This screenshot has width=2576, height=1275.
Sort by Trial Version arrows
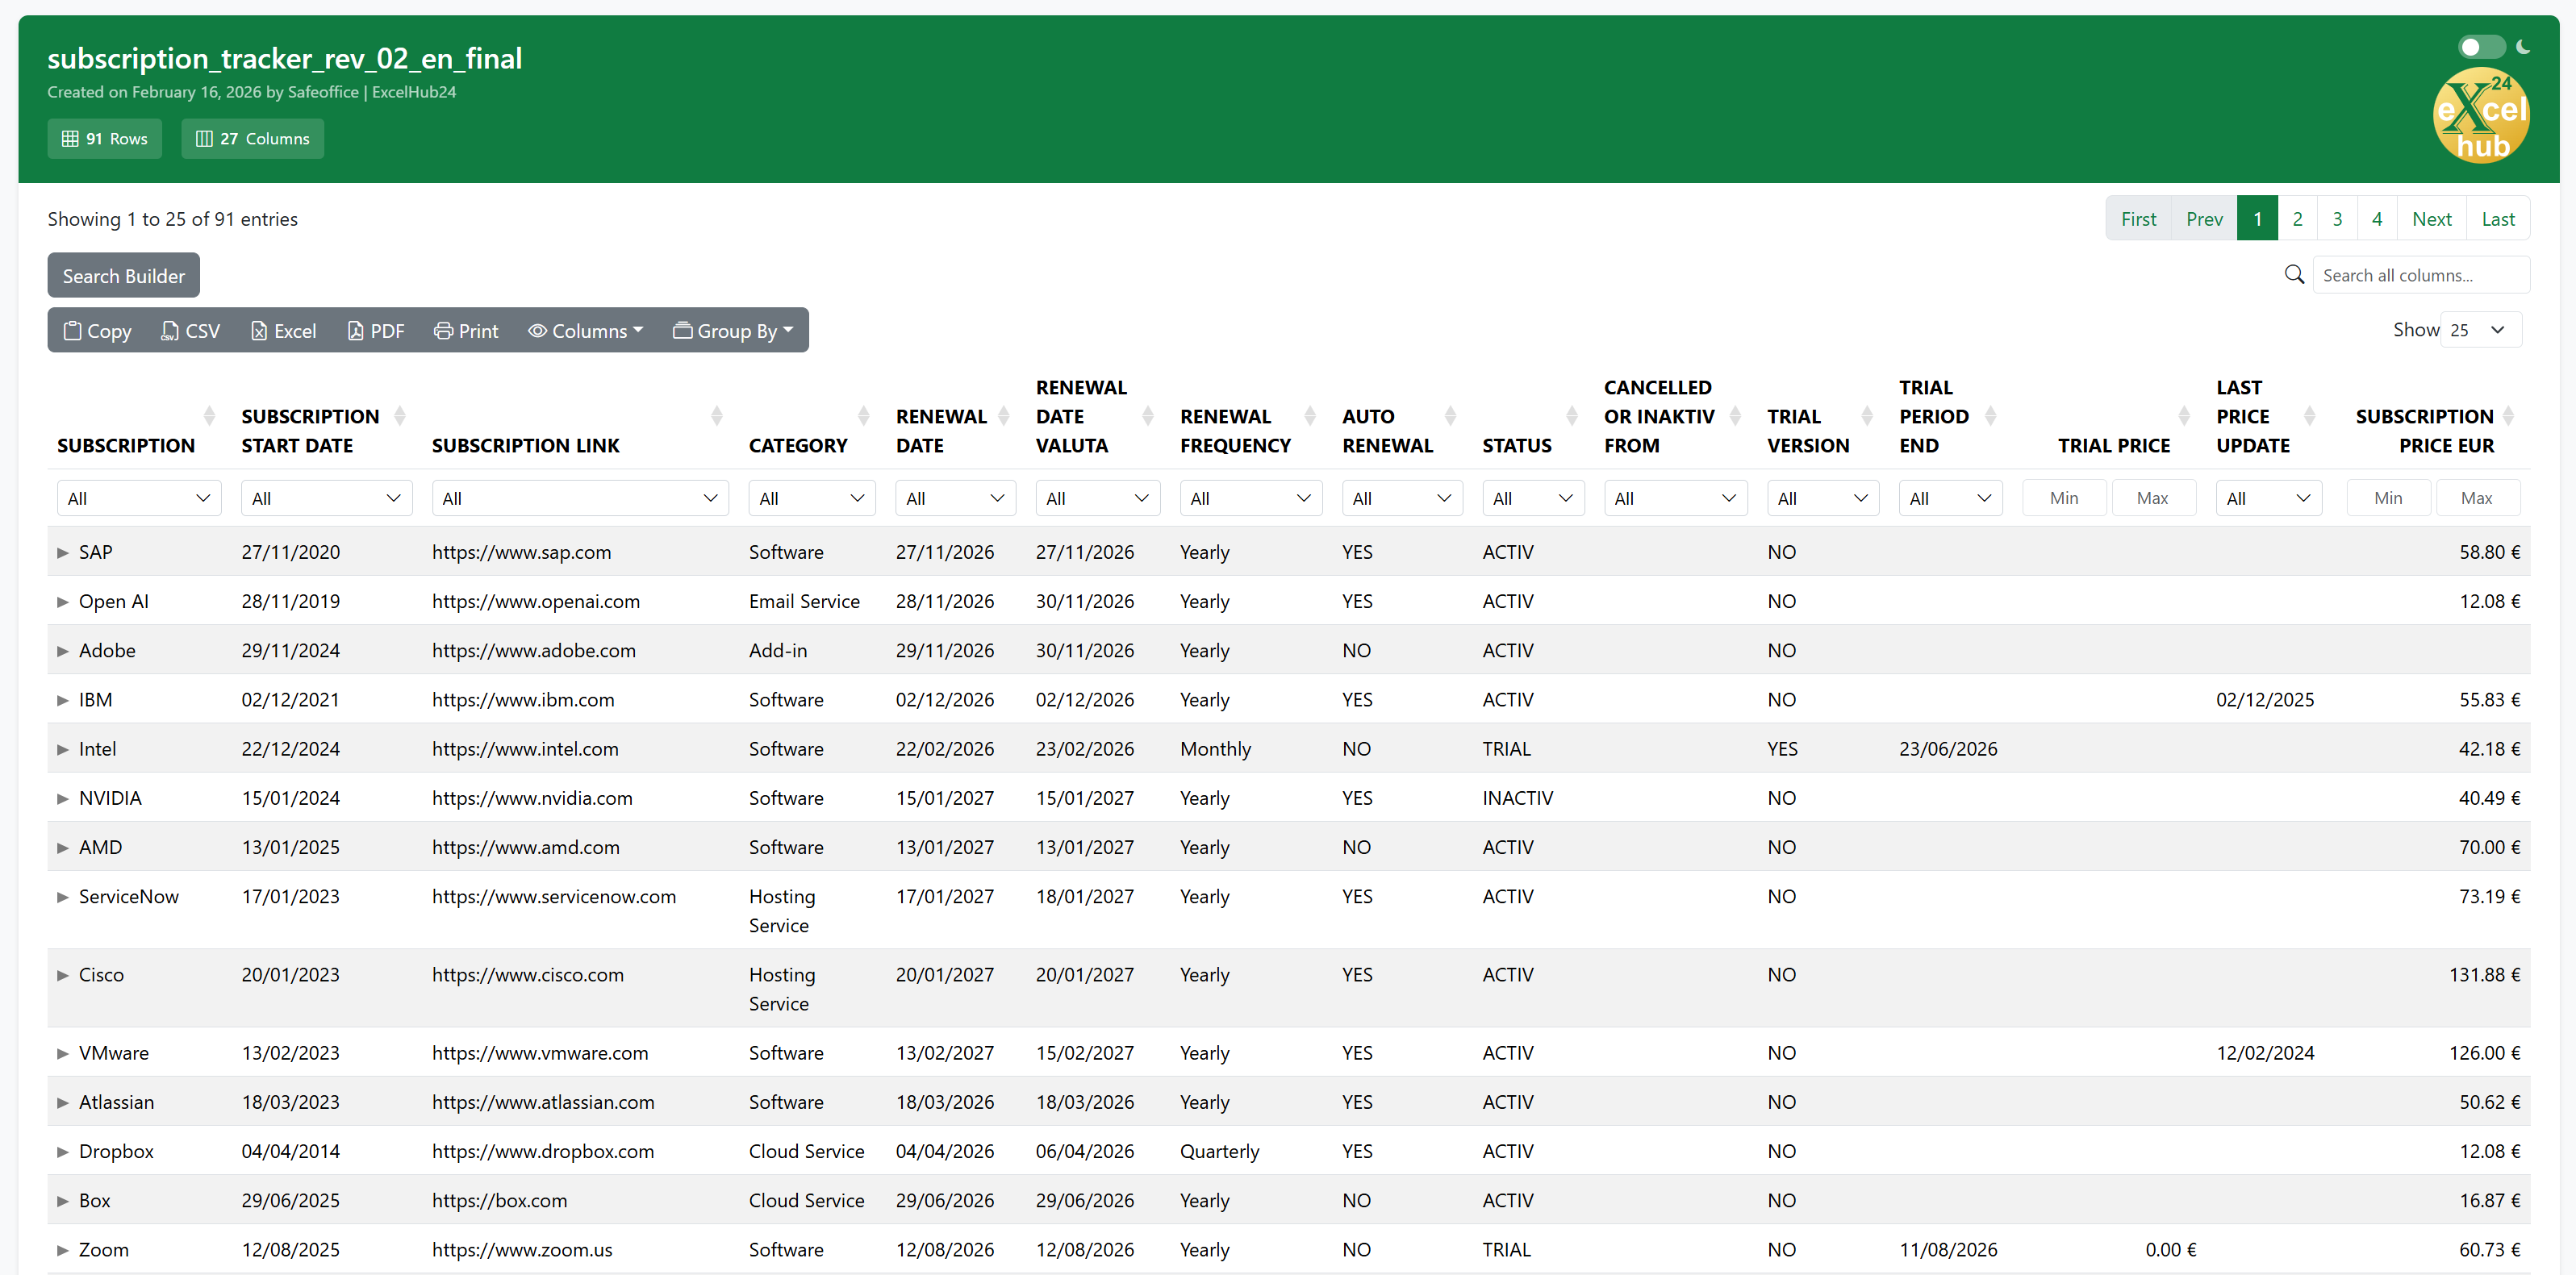tap(1867, 416)
